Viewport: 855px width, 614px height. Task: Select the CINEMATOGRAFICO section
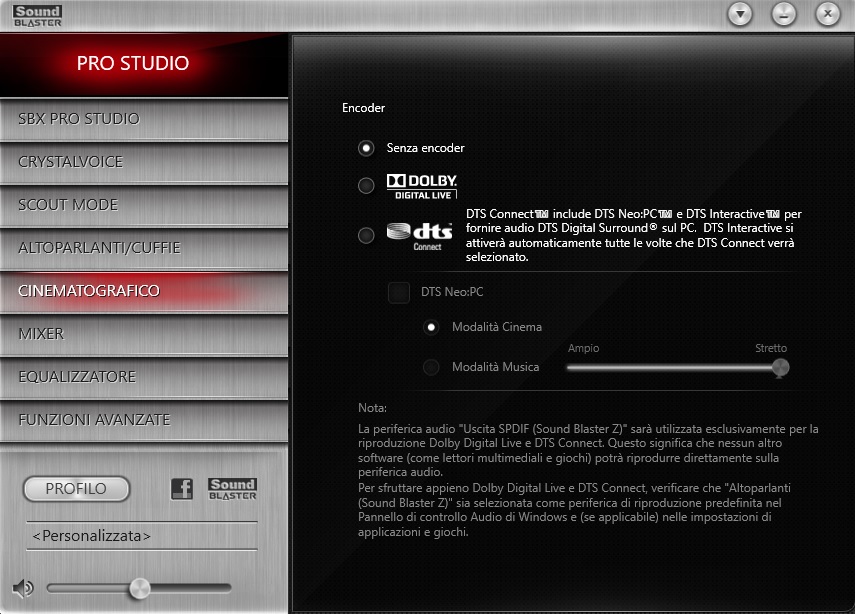coord(144,291)
